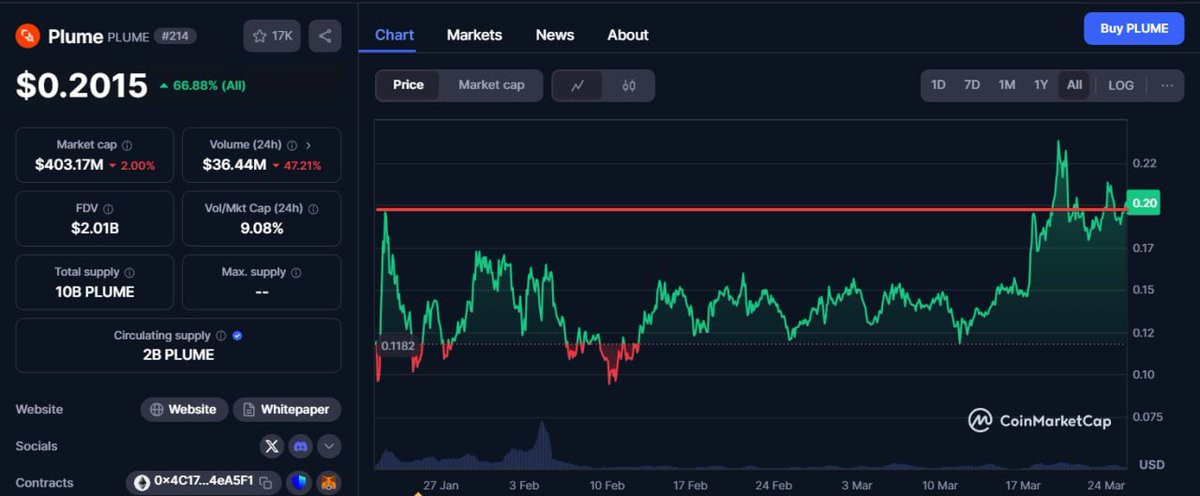This screenshot has height=496, width=1200.
Task: Click the CoinMarketCap watermark logo
Action: click(1039, 421)
